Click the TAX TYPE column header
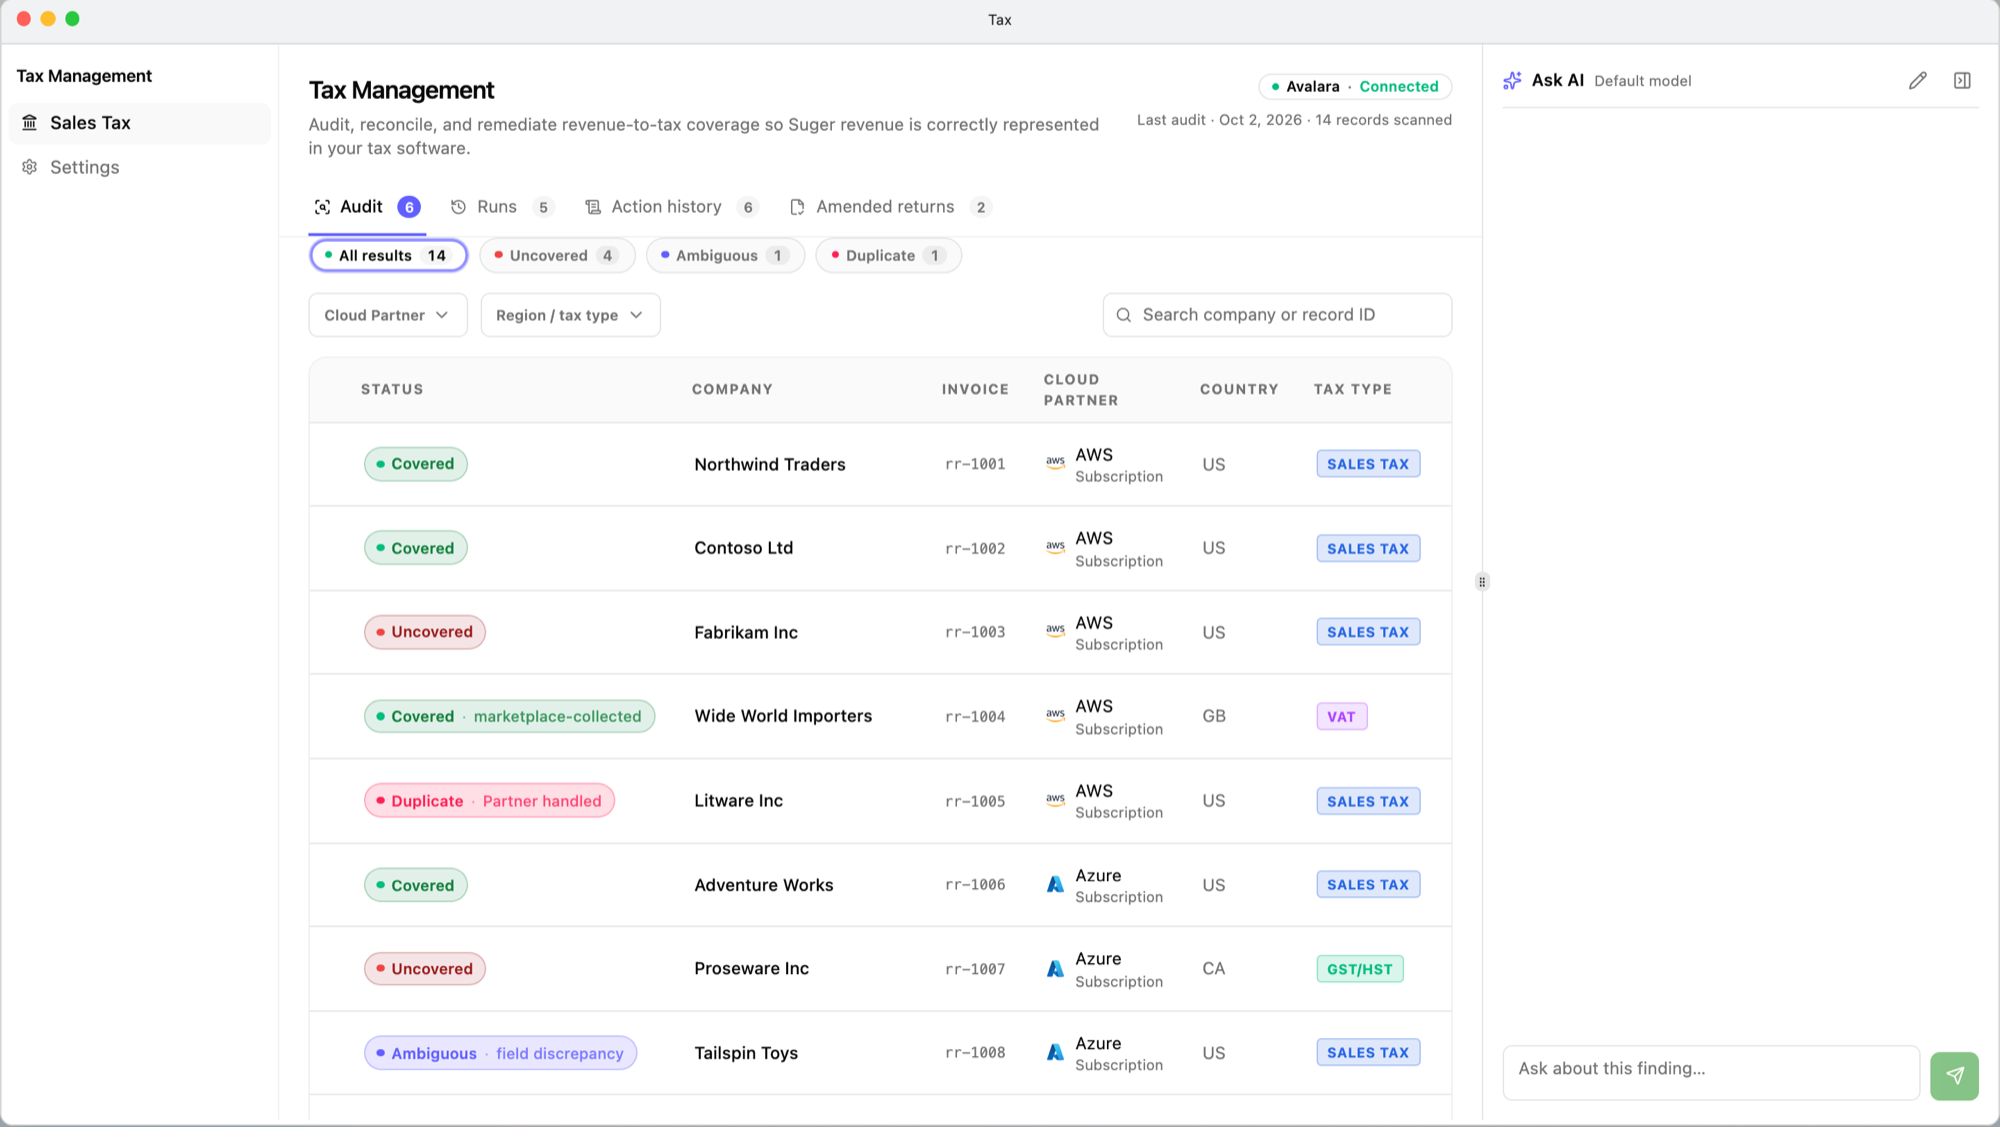The image size is (2000, 1127). [1353, 389]
